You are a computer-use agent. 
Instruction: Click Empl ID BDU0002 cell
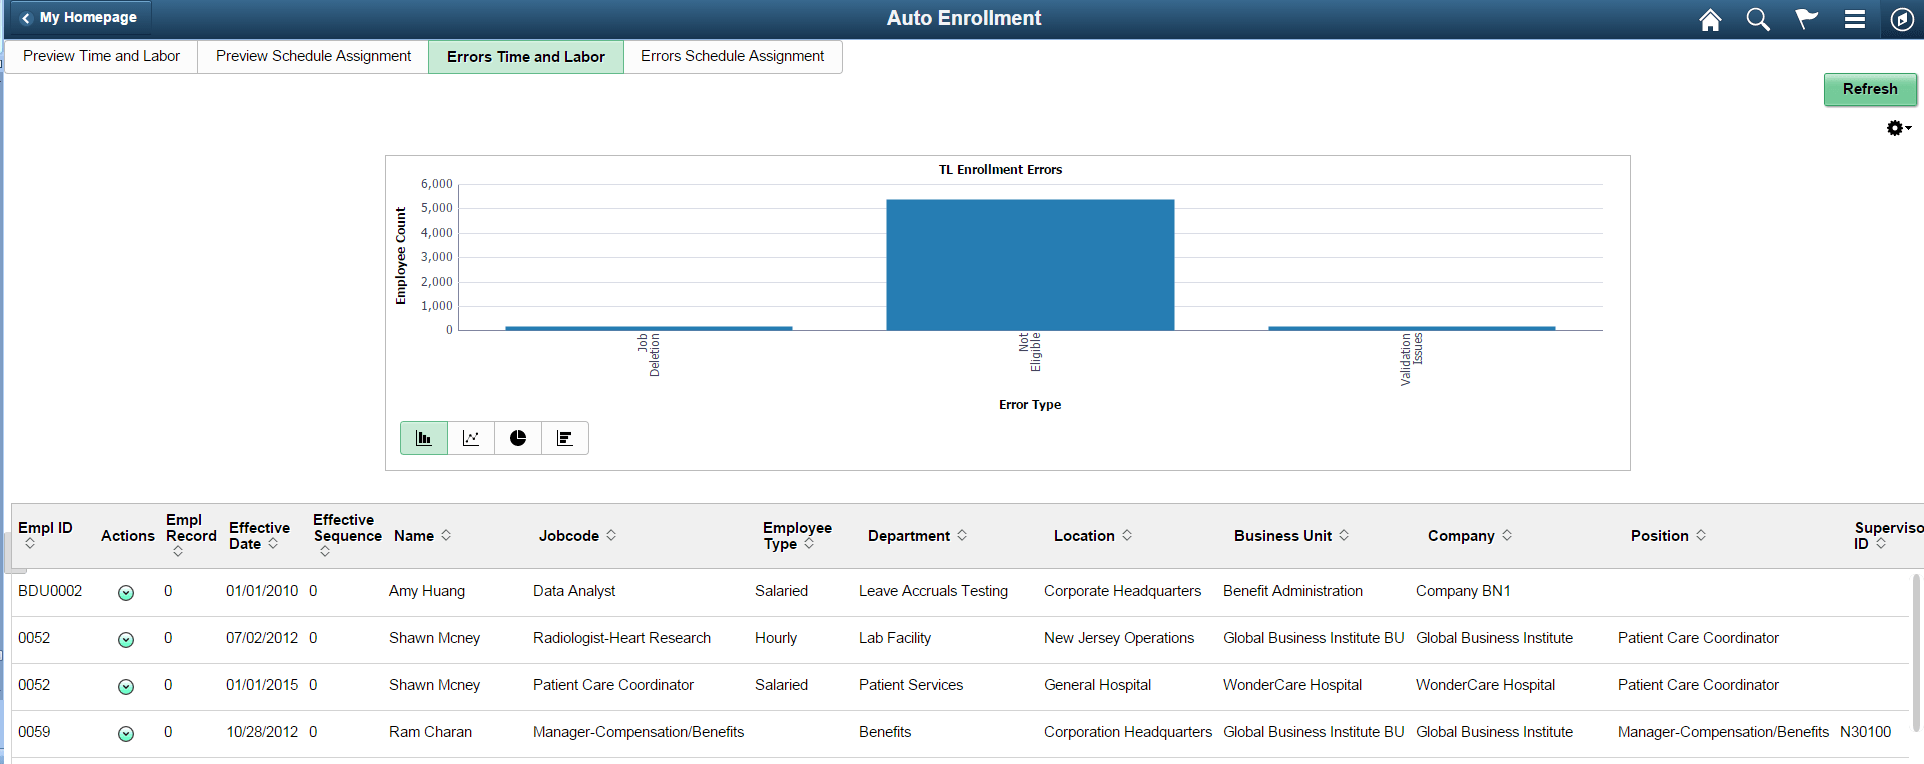(50, 591)
